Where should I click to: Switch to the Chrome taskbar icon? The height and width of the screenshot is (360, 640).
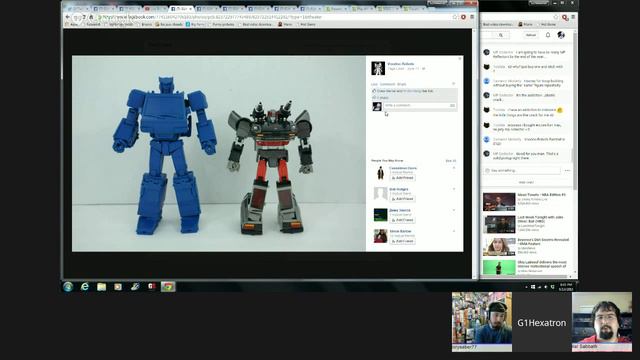pyautogui.click(x=168, y=287)
